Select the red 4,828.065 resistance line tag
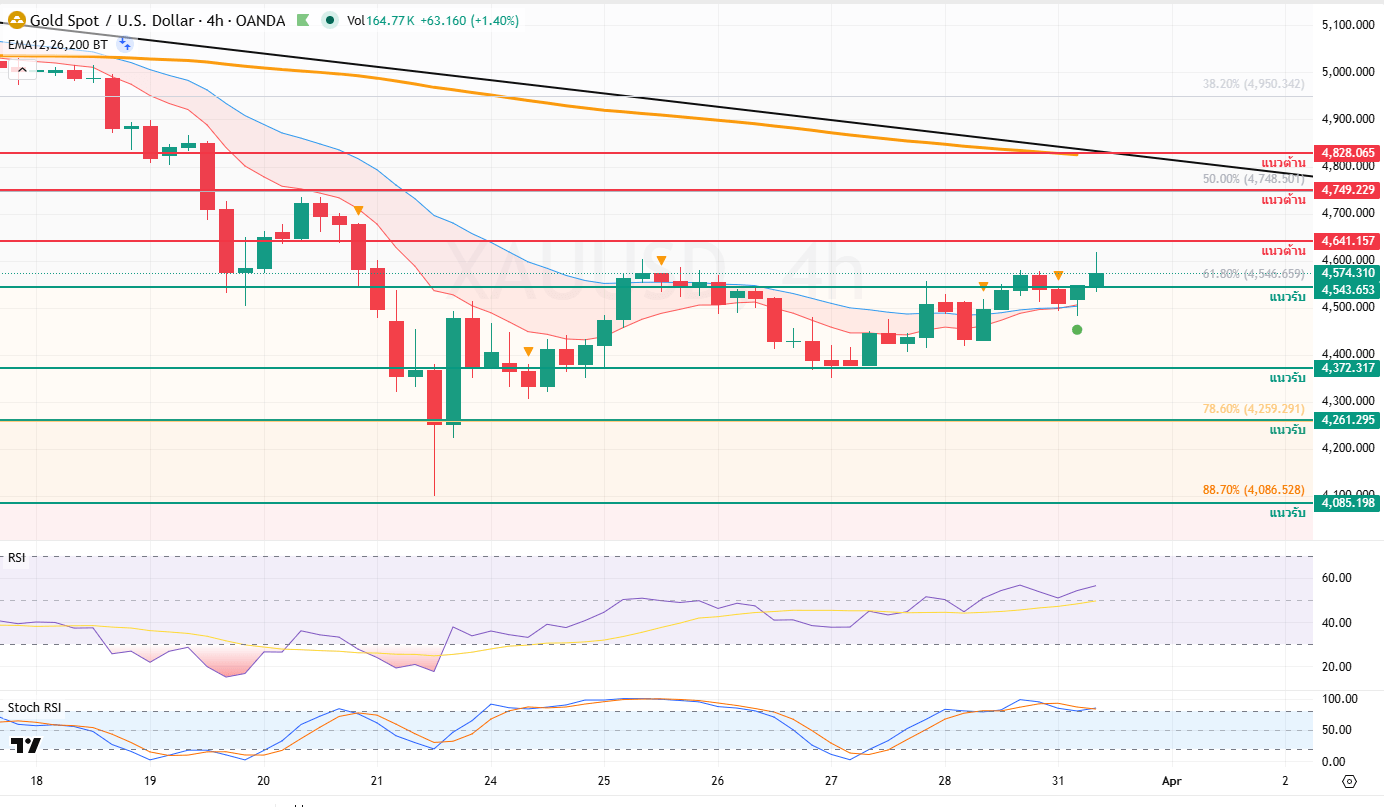 [x=1348, y=153]
